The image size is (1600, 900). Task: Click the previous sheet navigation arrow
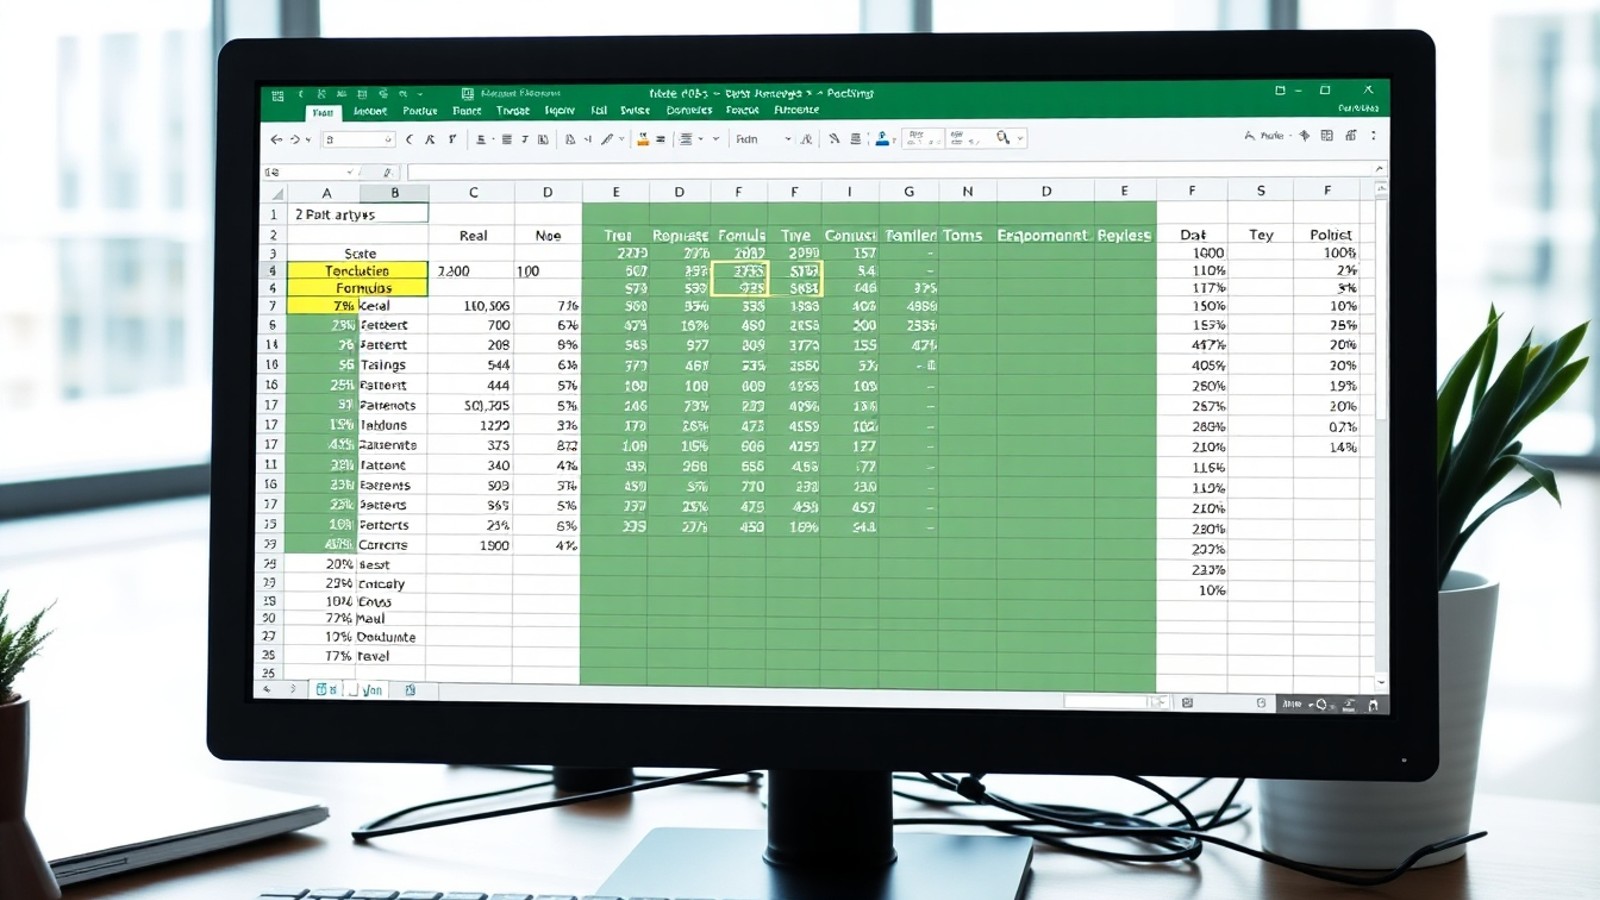(x=267, y=689)
